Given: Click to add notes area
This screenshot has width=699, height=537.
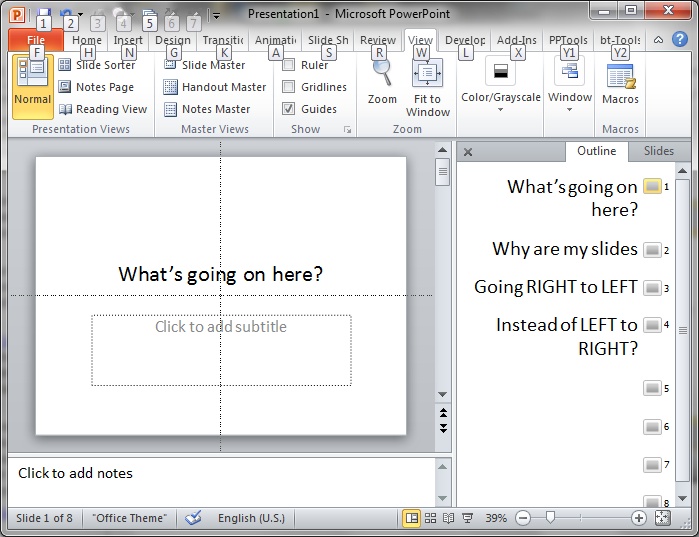Looking at the screenshot, I should pyautogui.click(x=221, y=482).
